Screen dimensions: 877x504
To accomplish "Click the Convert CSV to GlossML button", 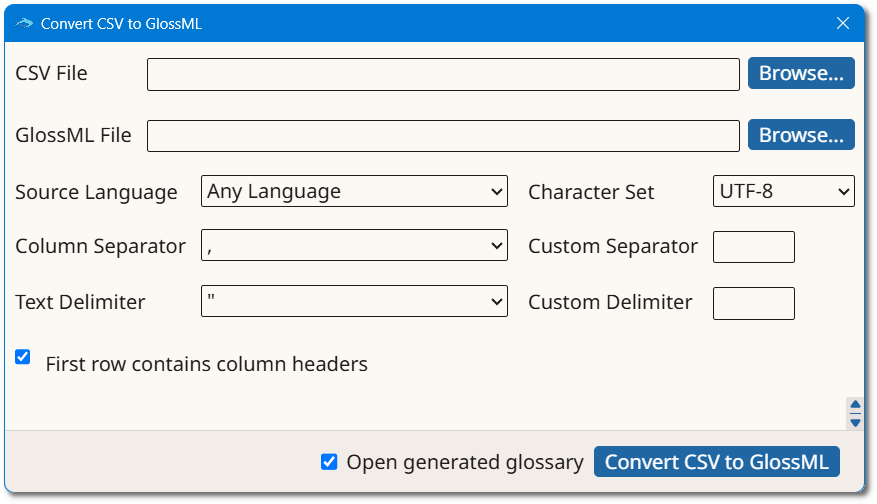I will click(716, 462).
